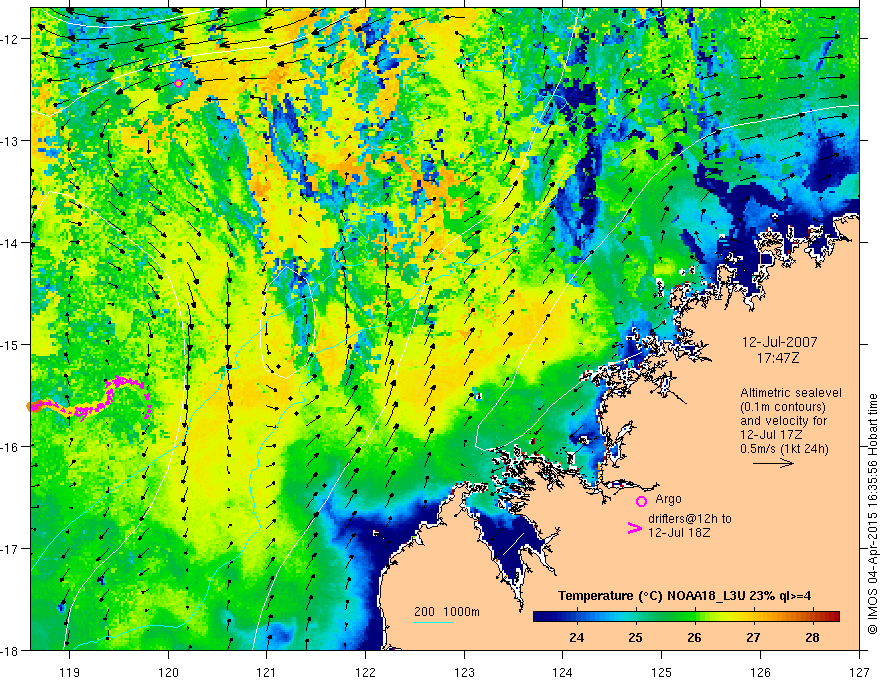
Task: Click the 28 label under the color bar
Action: (x=812, y=637)
